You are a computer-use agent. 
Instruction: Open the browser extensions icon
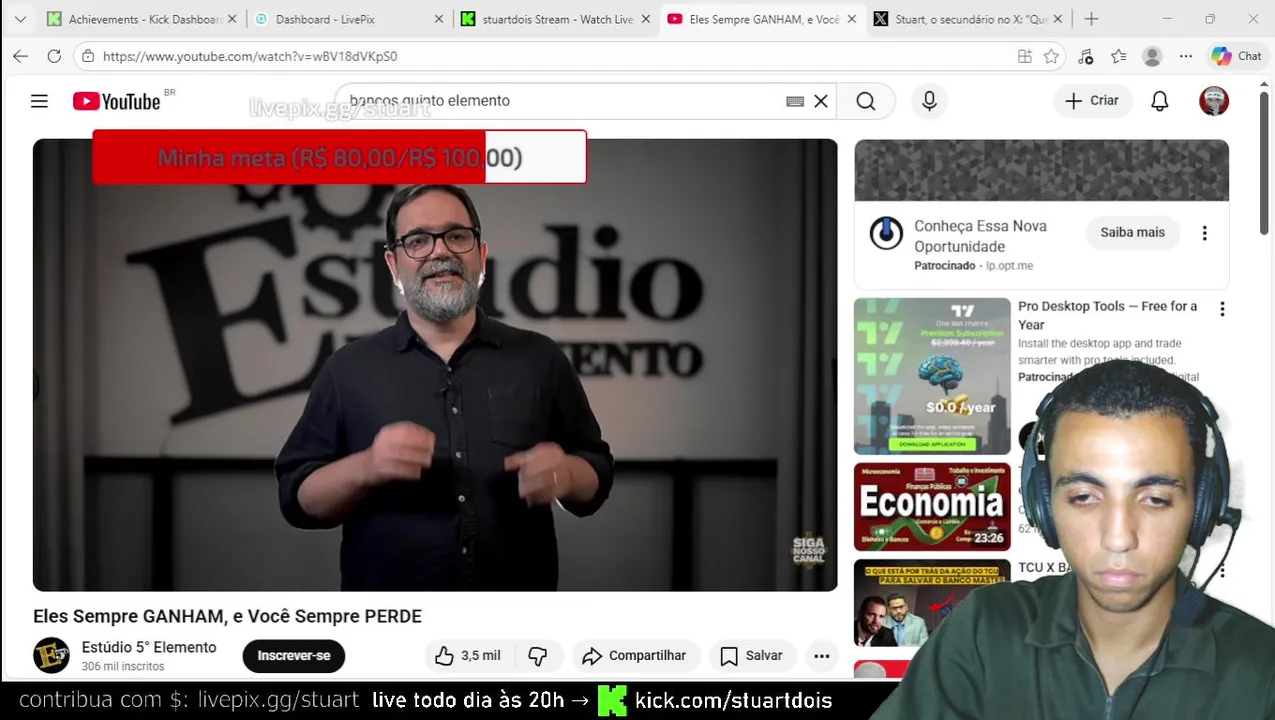[x=1086, y=57]
